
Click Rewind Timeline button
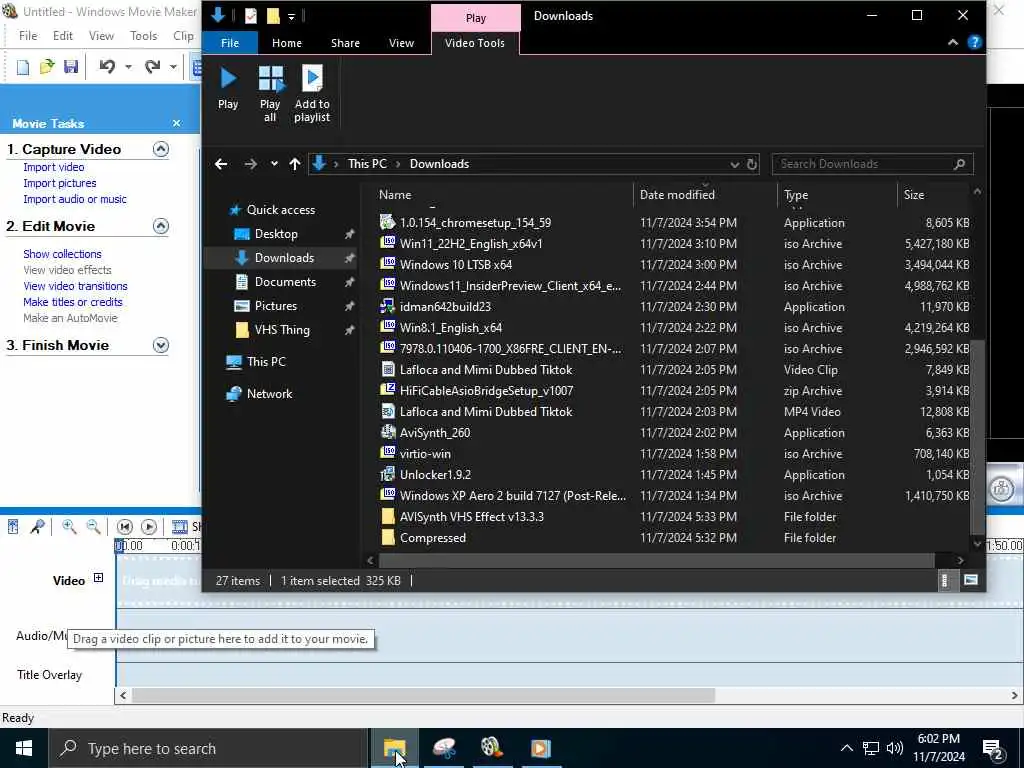tap(125, 527)
